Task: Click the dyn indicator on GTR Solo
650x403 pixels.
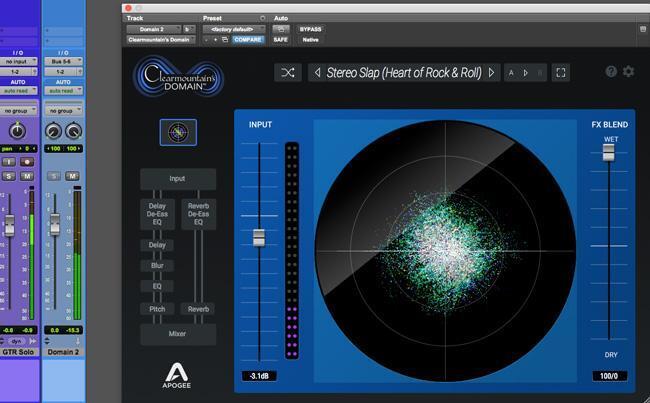Action: [x=16, y=341]
